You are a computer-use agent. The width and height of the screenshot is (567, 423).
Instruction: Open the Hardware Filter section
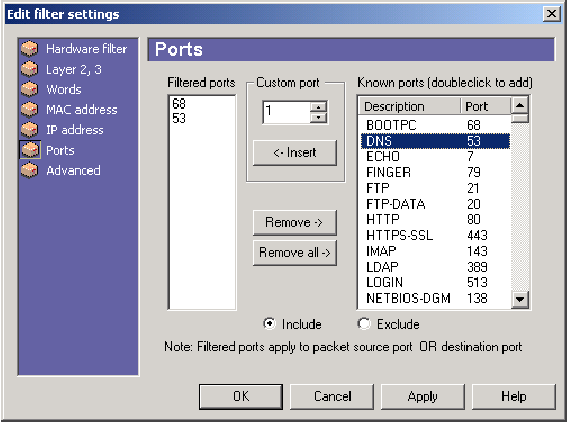(86, 49)
